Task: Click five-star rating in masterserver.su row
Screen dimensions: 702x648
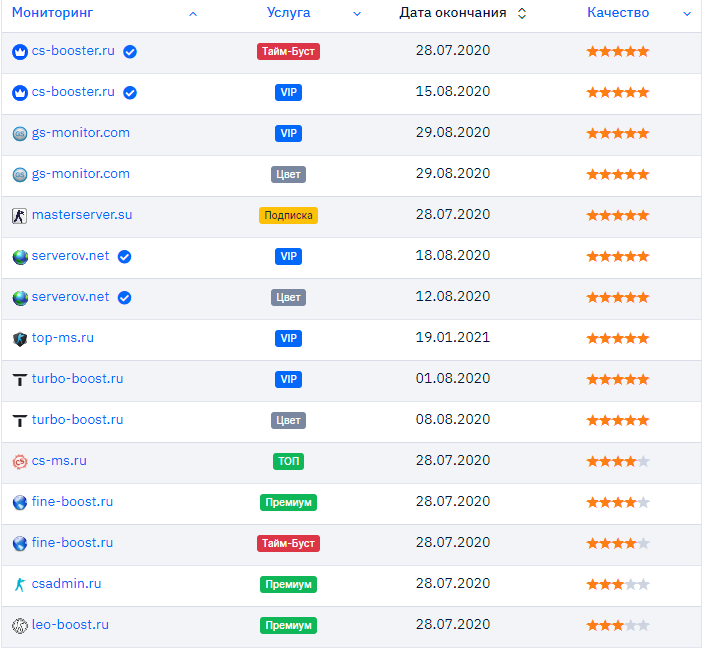Action: tap(618, 215)
